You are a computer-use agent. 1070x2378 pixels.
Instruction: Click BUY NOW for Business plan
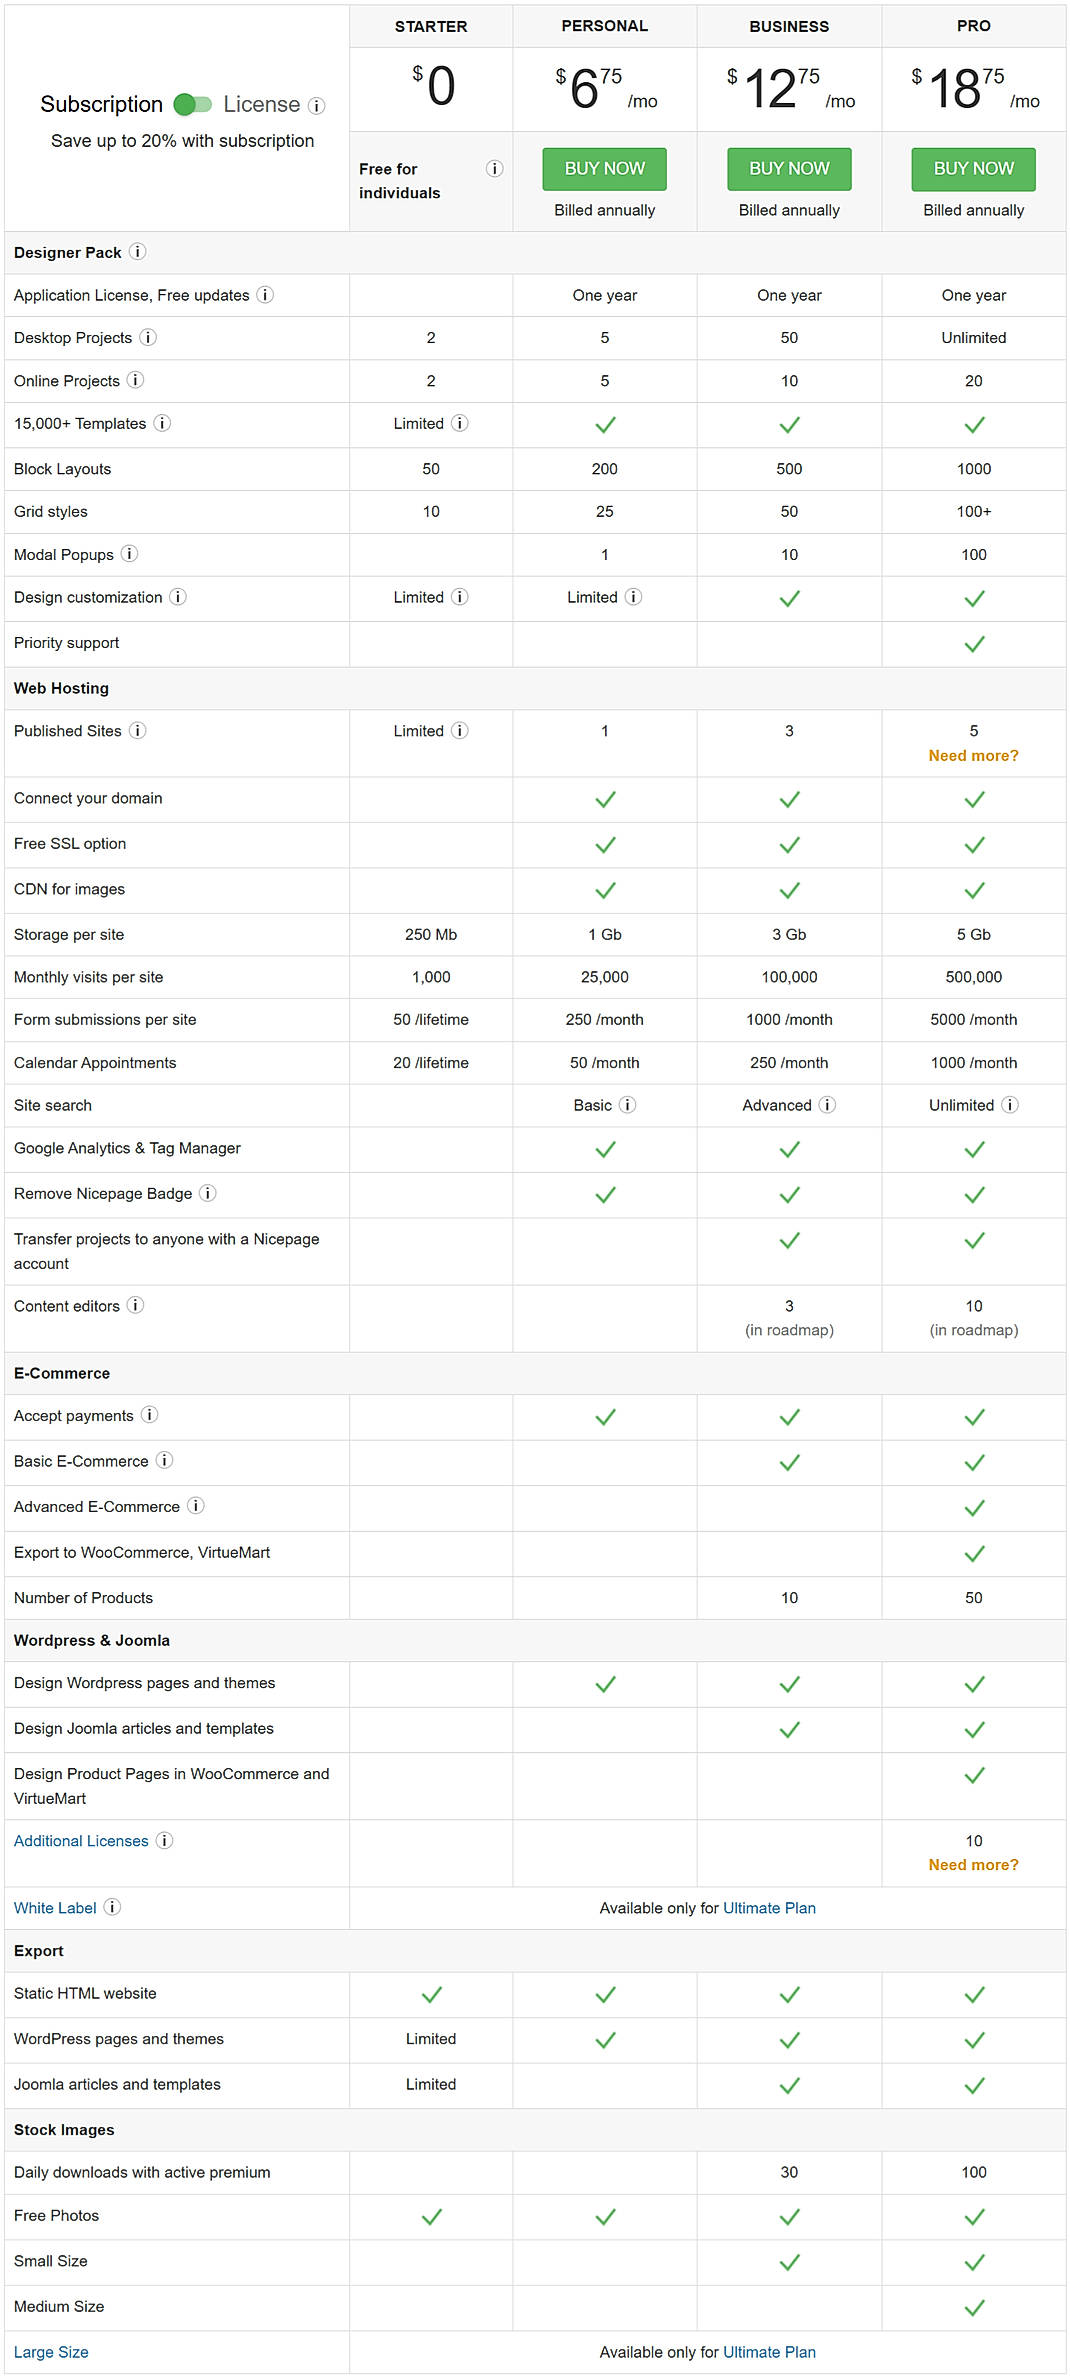click(x=789, y=169)
